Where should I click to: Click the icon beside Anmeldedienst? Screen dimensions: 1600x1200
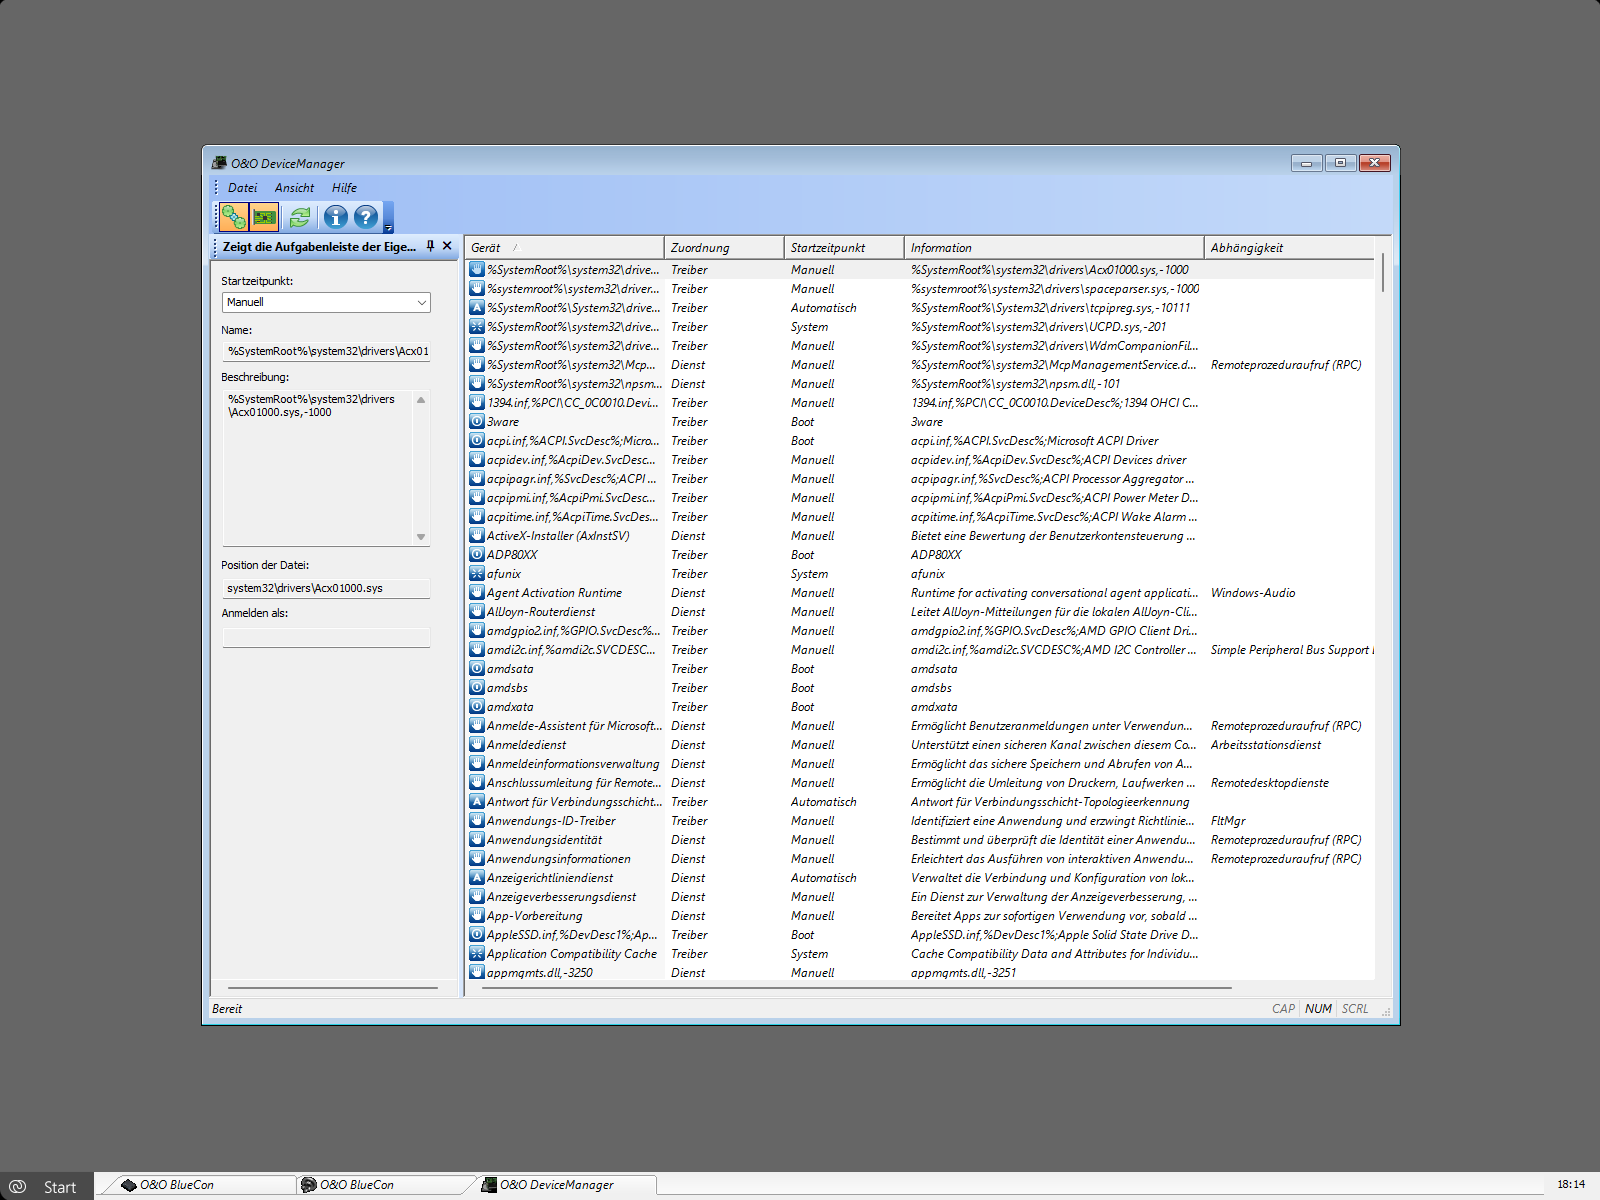(x=477, y=745)
